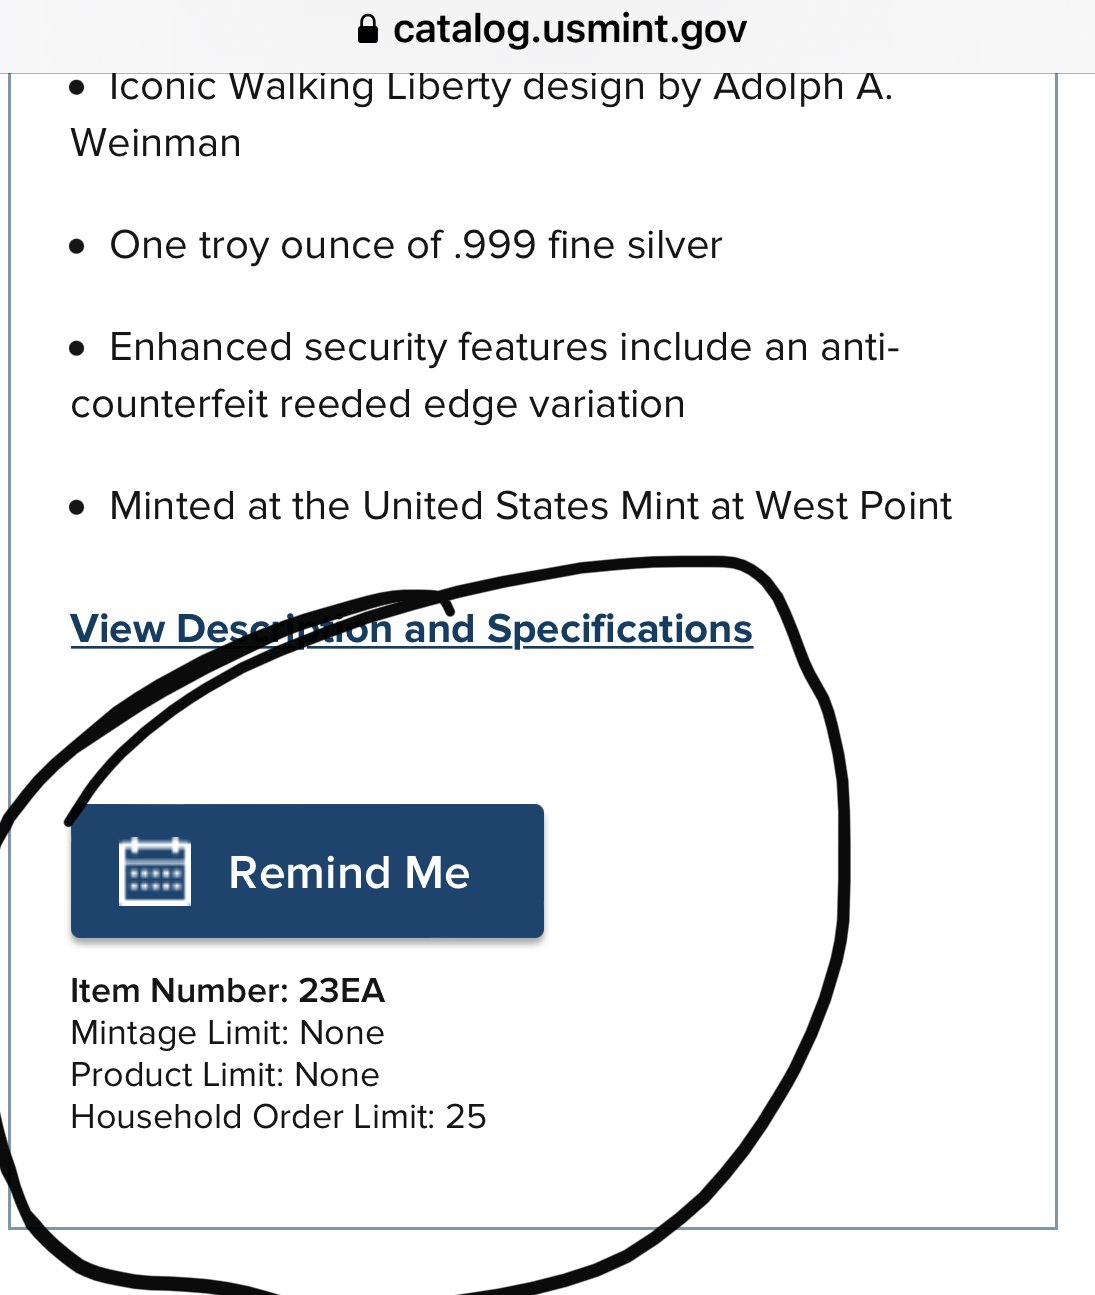Click counterfeit reeded edge variation text
Viewport: 1095px width, 1295px height.
coord(378,404)
